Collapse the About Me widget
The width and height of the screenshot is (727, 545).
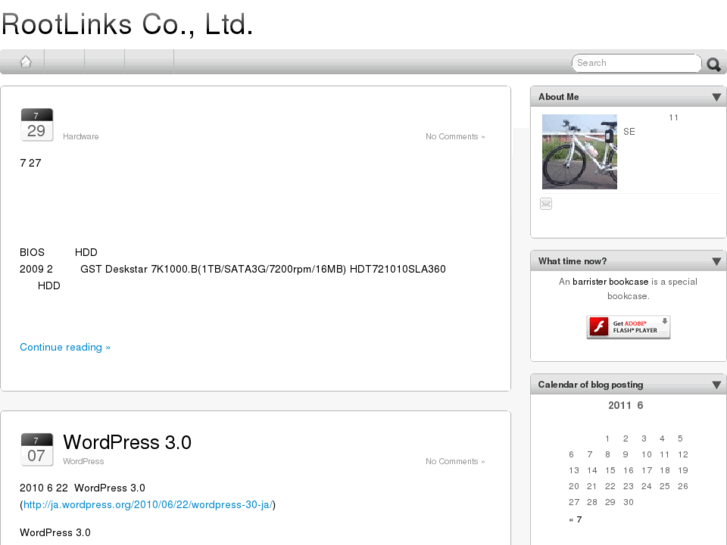[716, 97]
